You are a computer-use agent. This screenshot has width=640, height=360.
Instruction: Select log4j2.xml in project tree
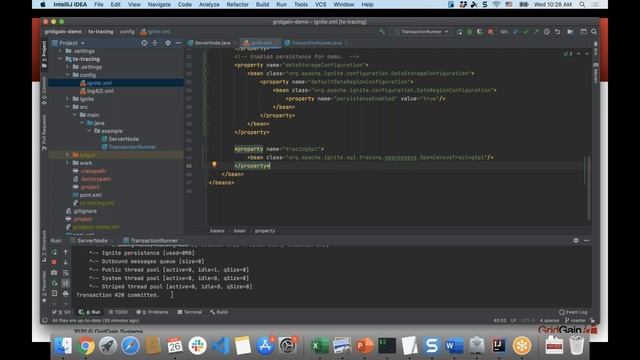[x=97, y=91]
